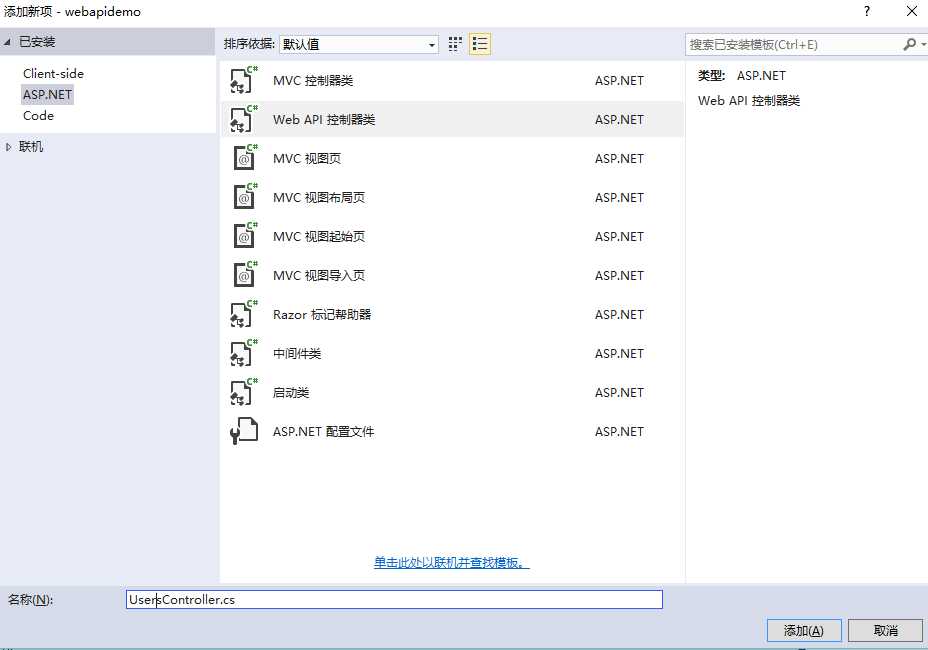Select the Razor 标记帮助器 template name
The image size is (928, 650).
click(322, 315)
